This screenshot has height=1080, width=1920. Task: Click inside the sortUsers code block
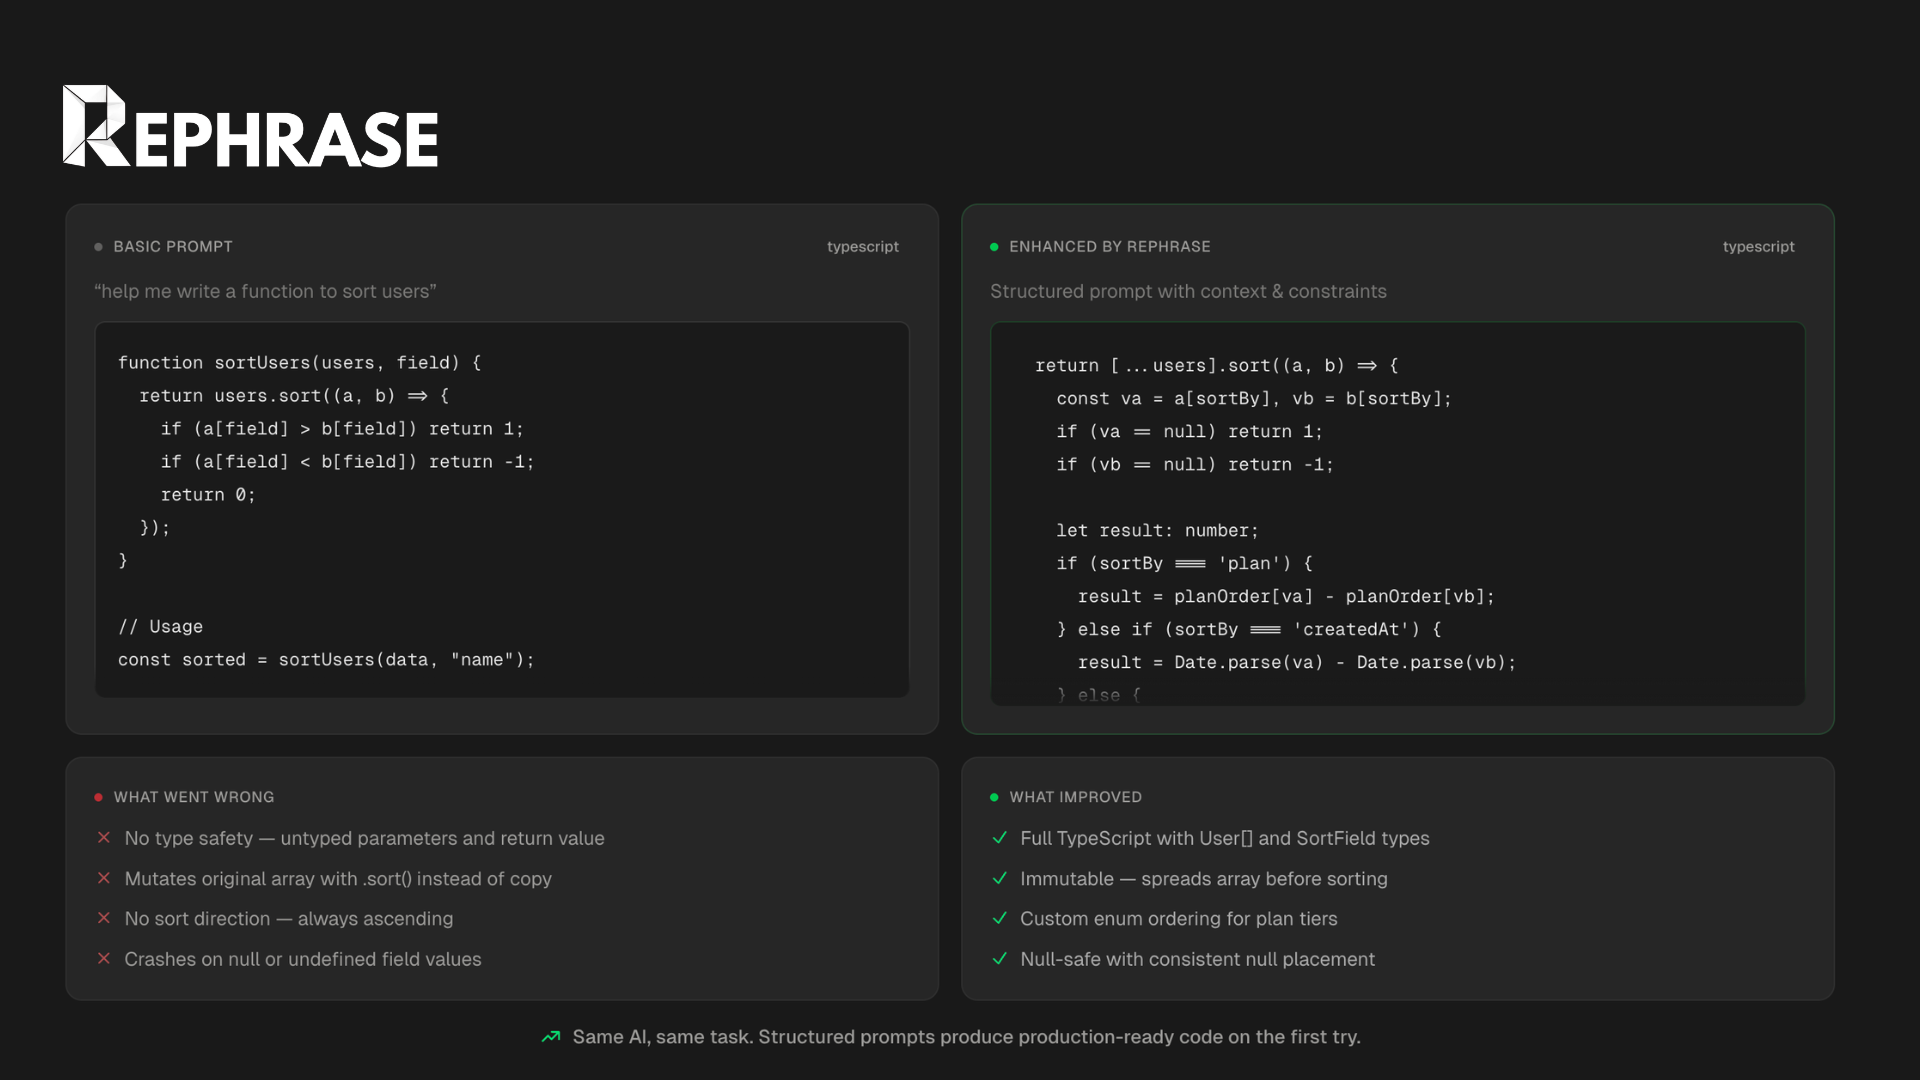[x=500, y=510]
